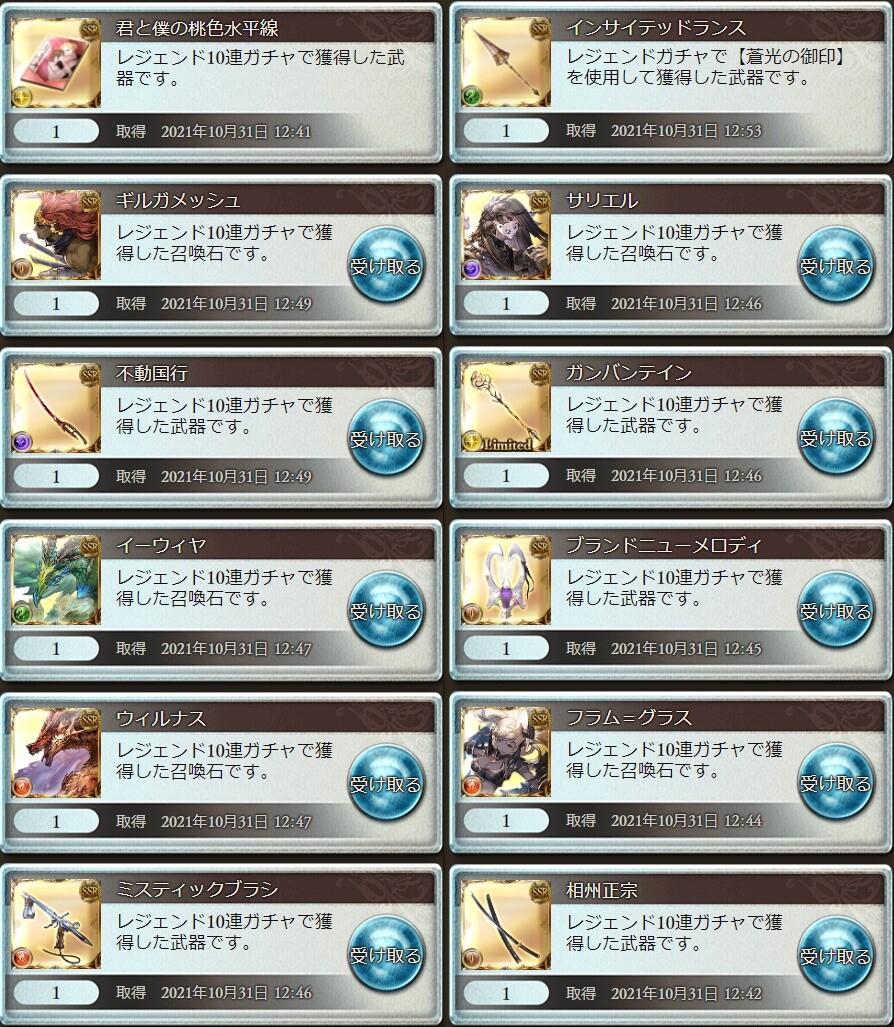The width and height of the screenshot is (894, 1027).
Task: Select the 不動国行 weapon icon
Action: [56, 408]
